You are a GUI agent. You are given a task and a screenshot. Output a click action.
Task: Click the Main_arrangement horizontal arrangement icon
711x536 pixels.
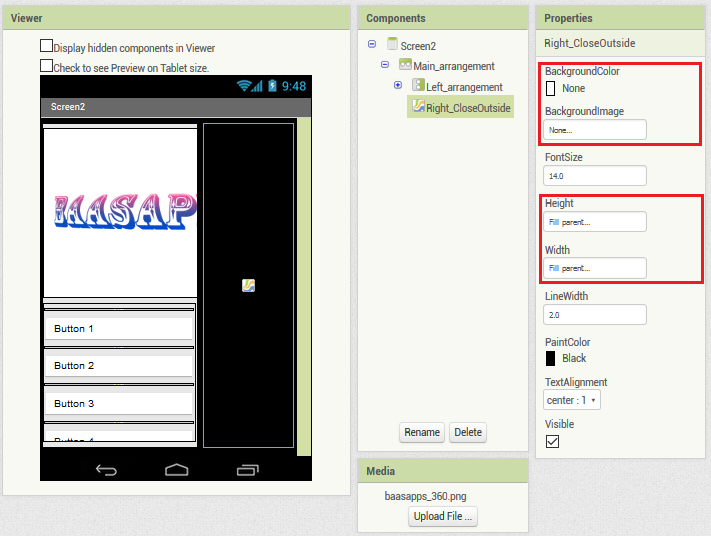click(x=405, y=64)
